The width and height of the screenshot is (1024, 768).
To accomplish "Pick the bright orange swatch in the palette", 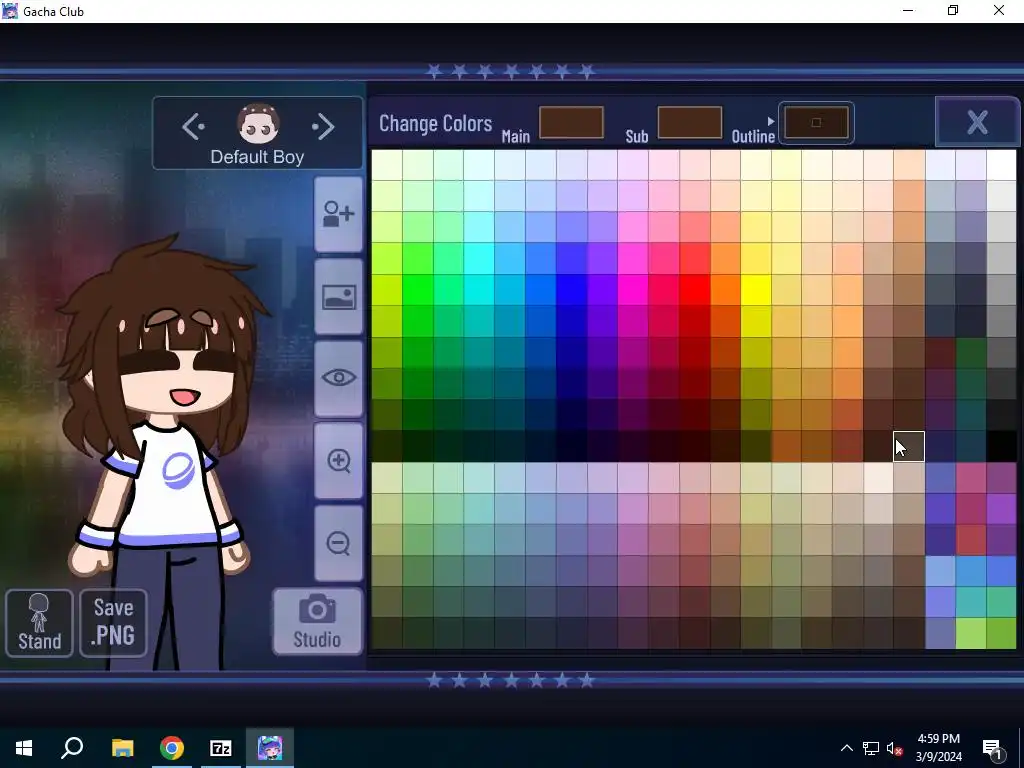I will point(725,289).
